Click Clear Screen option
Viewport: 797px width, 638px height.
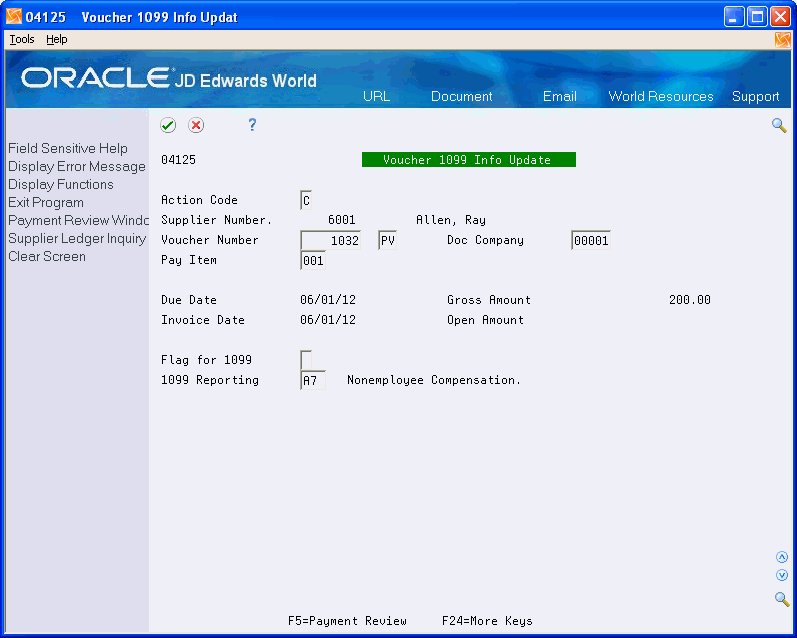(x=47, y=256)
